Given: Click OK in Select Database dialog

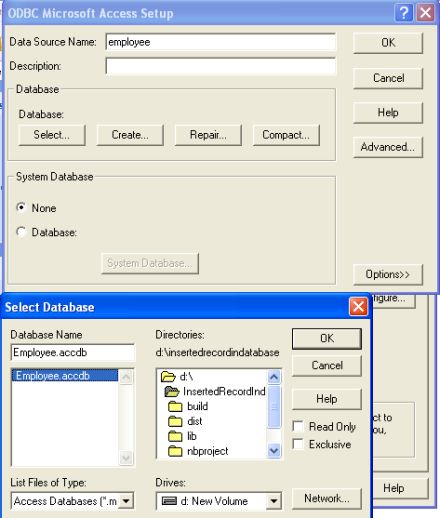Looking at the screenshot, I should [x=327, y=339].
